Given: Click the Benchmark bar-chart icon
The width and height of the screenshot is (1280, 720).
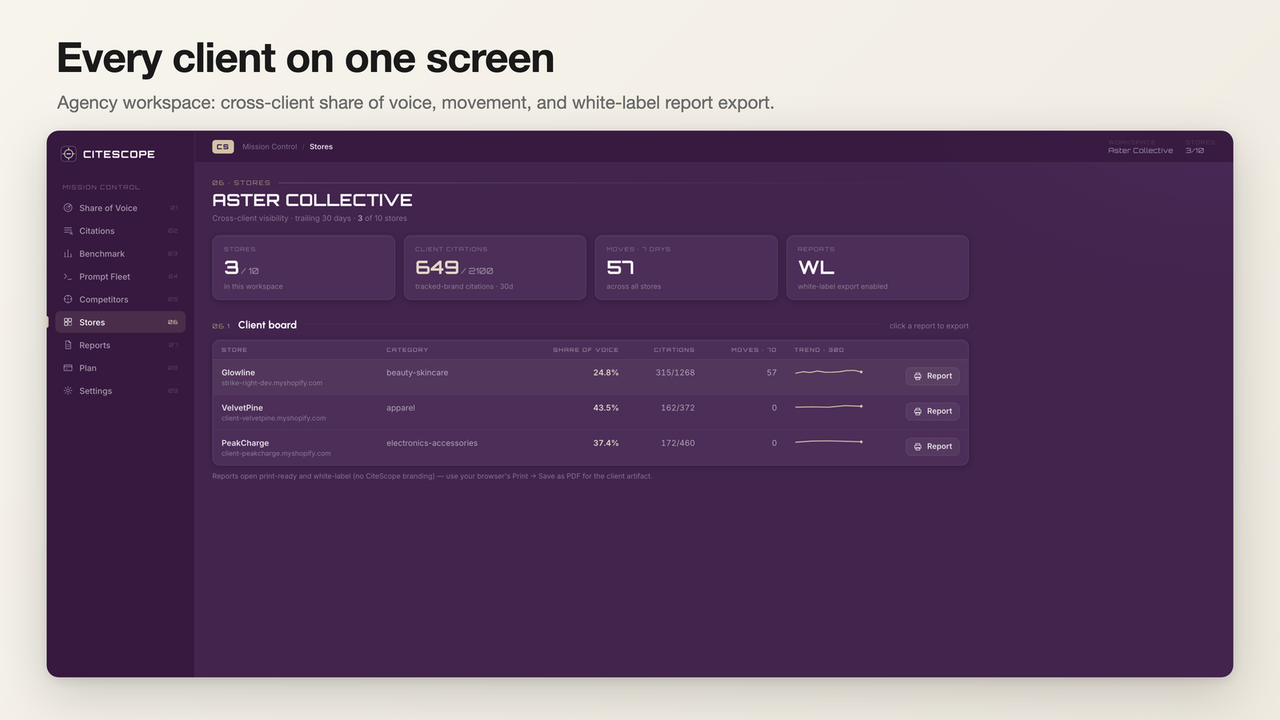Looking at the screenshot, I should click(68, 254).
